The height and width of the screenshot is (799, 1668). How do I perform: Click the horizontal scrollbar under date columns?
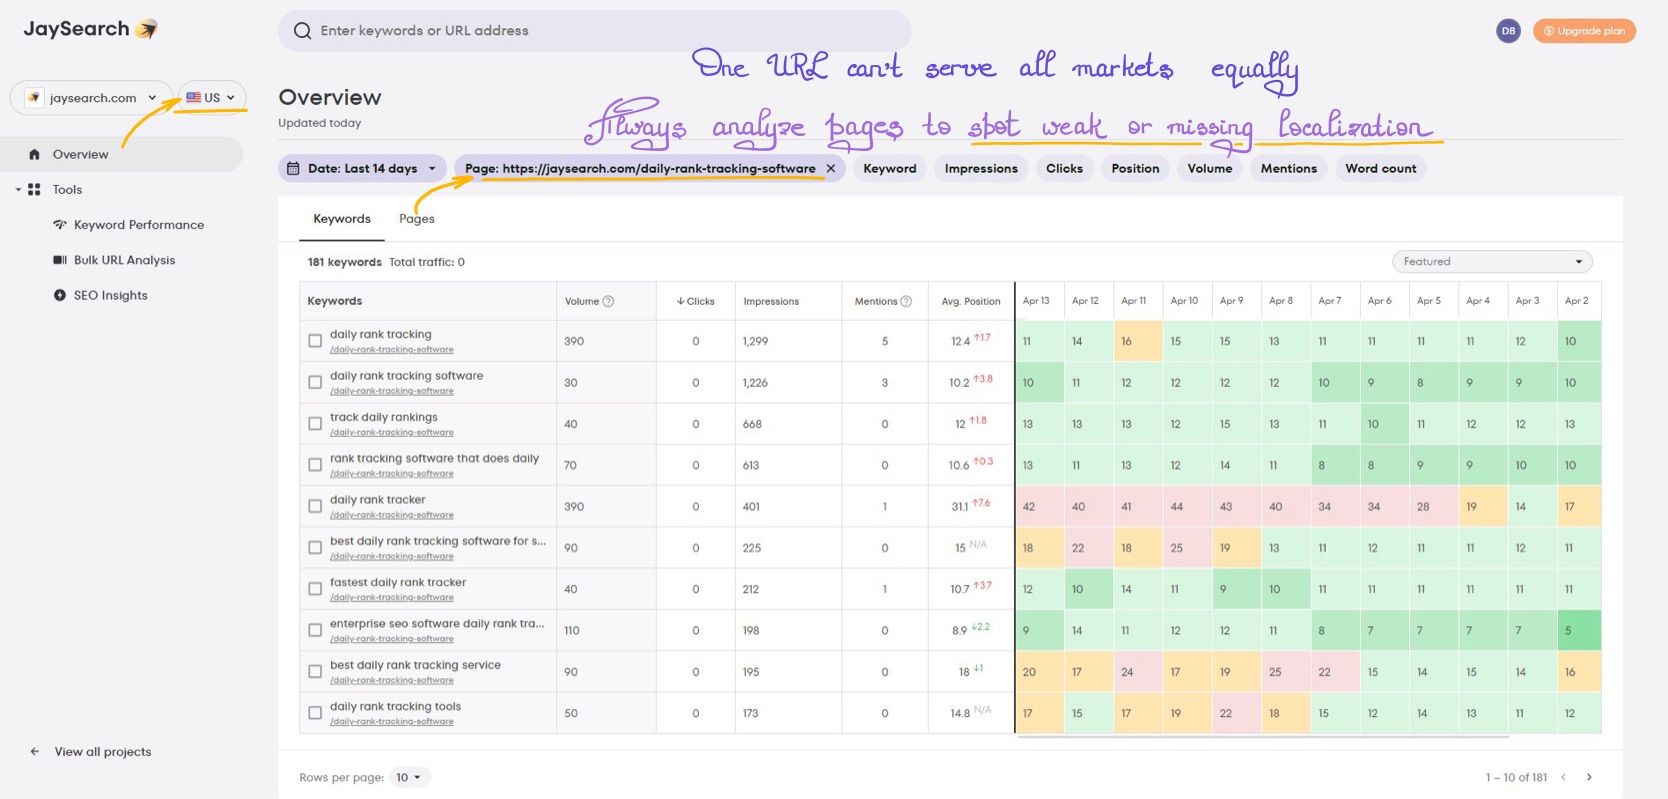point(1263,736)
